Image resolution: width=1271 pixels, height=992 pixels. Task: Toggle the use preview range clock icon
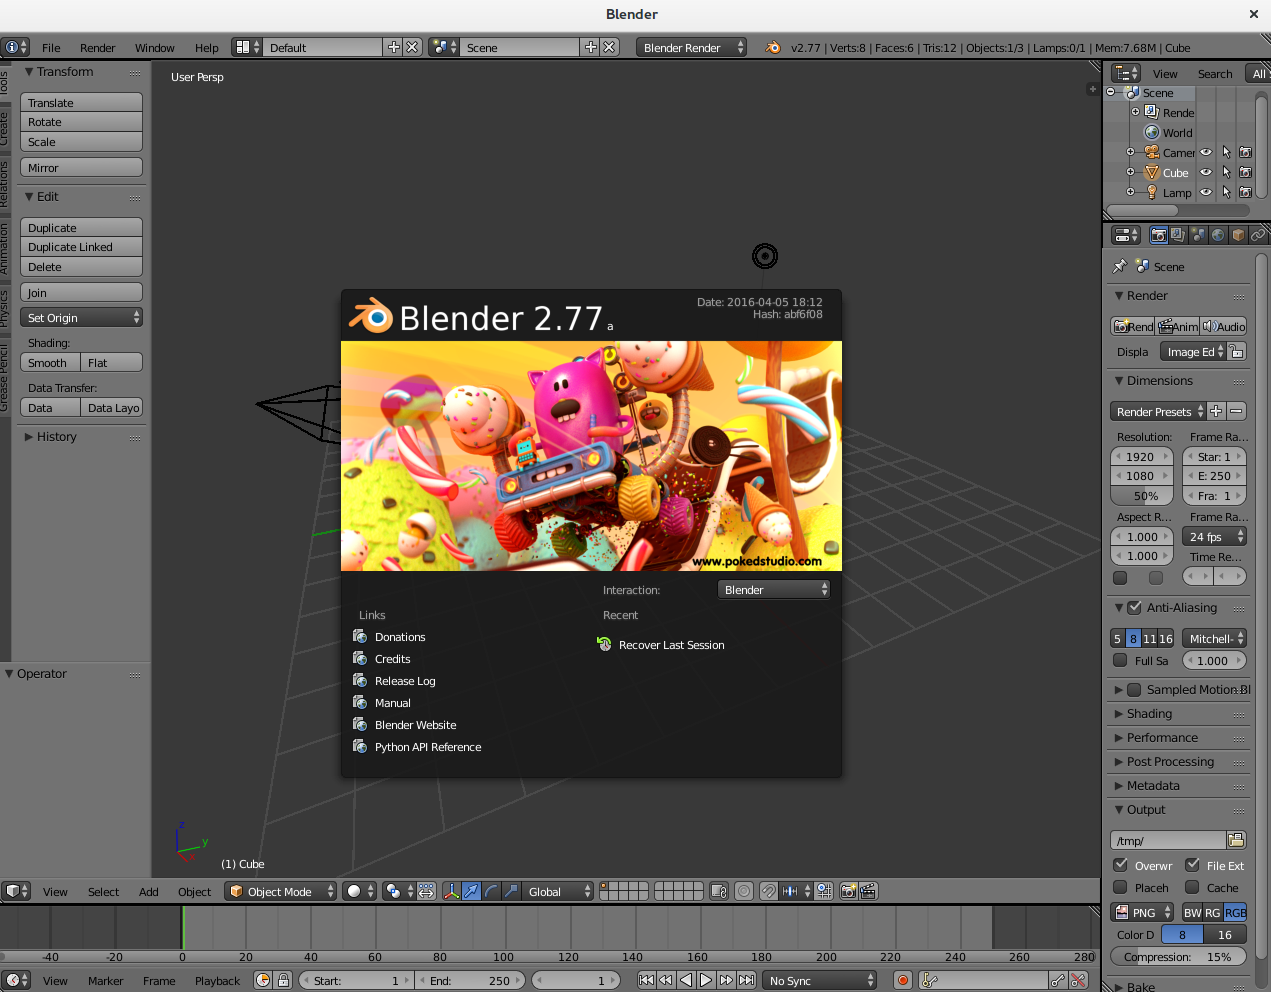[x=263, y=980]
